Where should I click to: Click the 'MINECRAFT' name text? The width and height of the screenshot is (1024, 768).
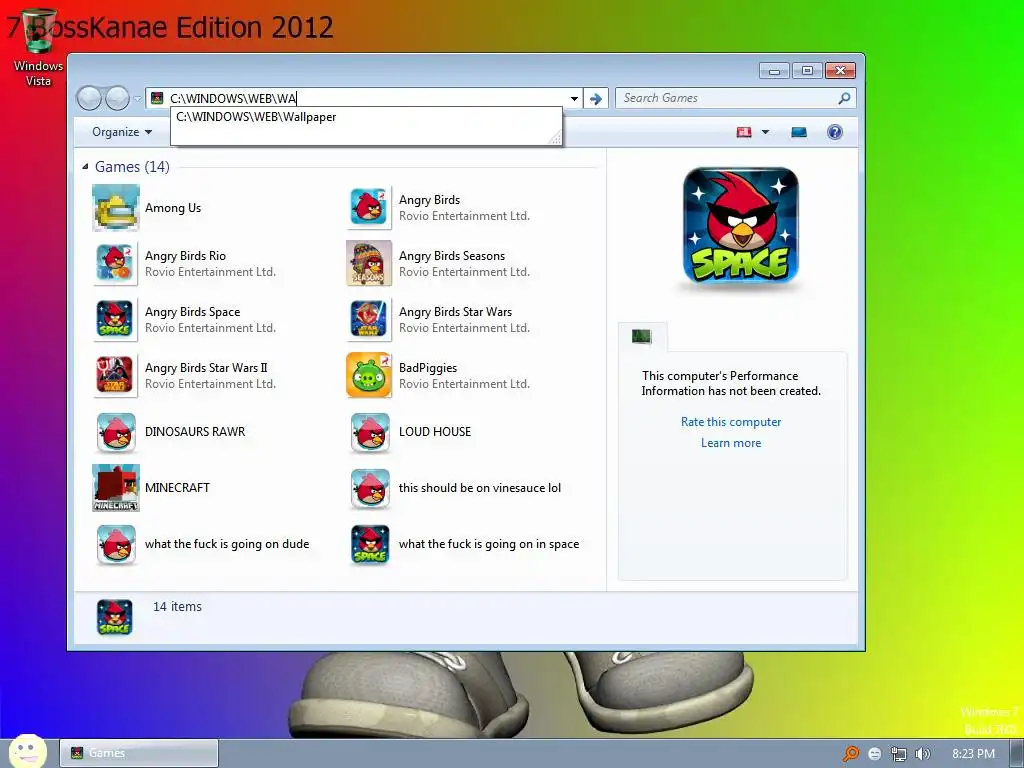point(177,488)
